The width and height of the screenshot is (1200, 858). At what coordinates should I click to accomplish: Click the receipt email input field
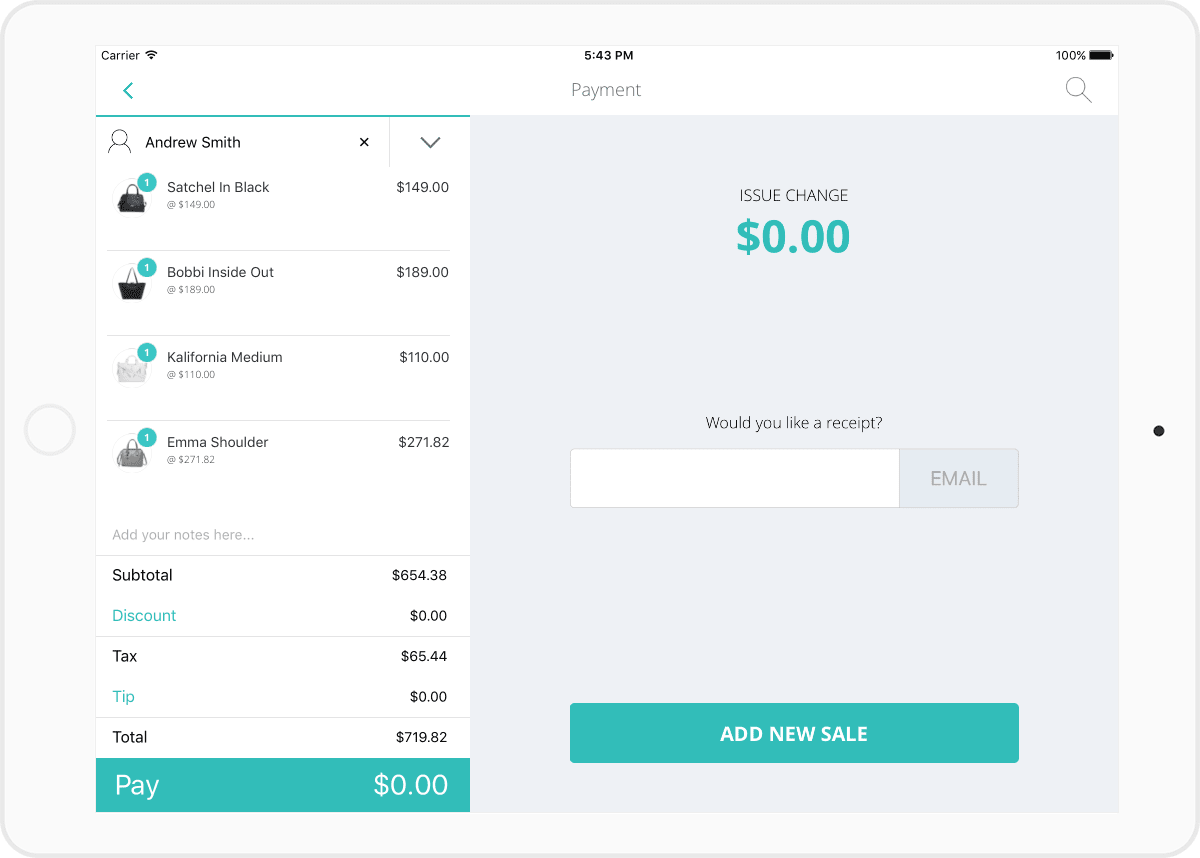(x=734, y=478)
